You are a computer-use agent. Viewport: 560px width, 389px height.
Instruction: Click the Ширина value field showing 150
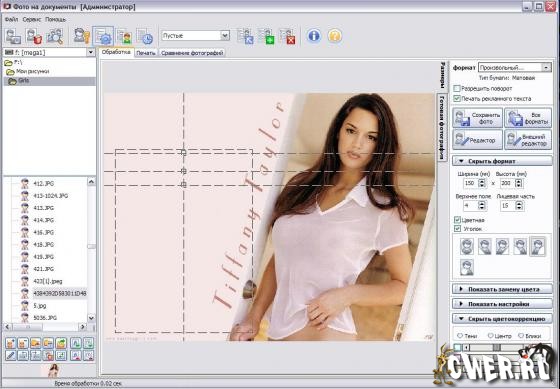pos(470,183)
